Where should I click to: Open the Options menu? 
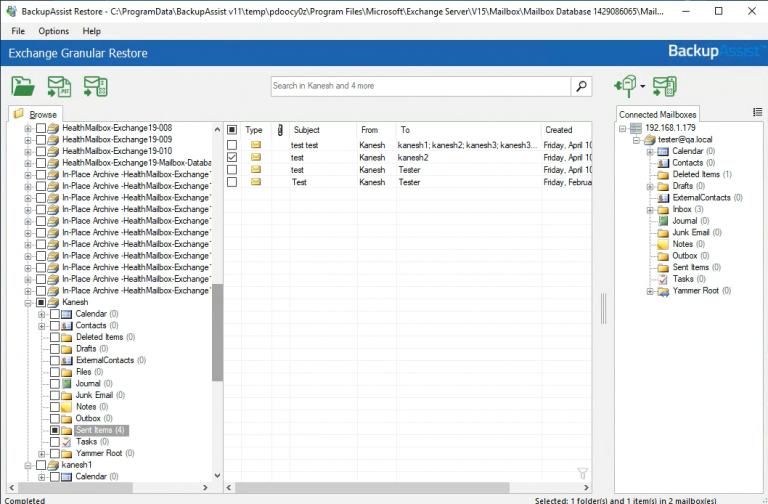click(x=54, y=32)
